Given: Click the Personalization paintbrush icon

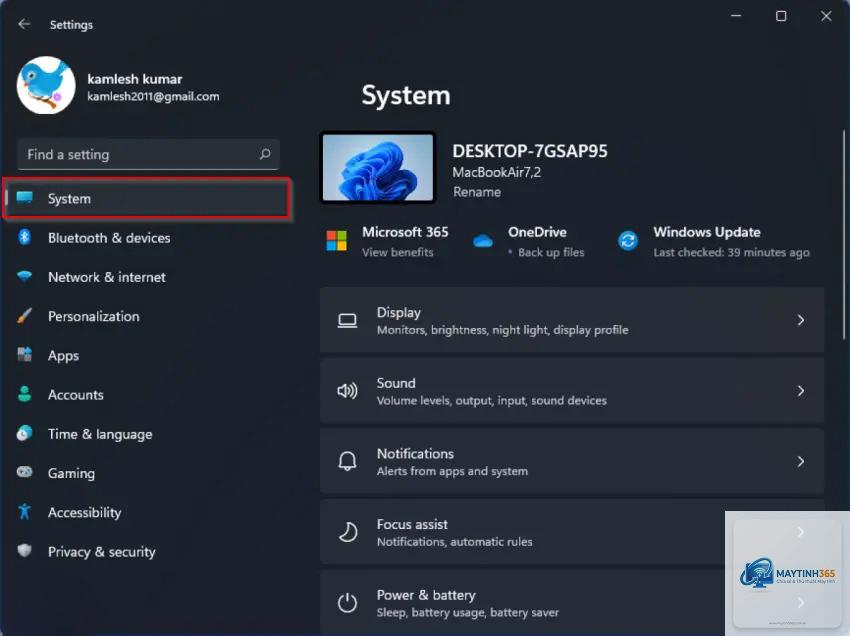Looking at the screenshot, I should pyautogui.click(x=24, y=315).
